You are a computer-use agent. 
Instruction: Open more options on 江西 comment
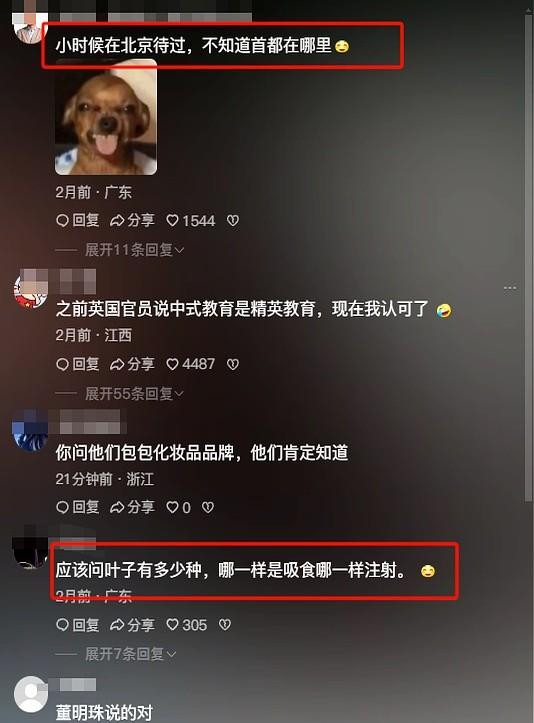pos(510,288)
